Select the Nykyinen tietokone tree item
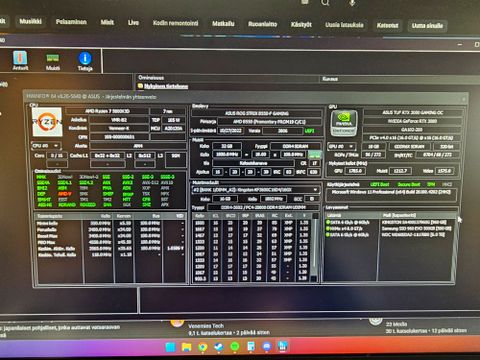The image size is (480, 360). [x=166, y=86]
